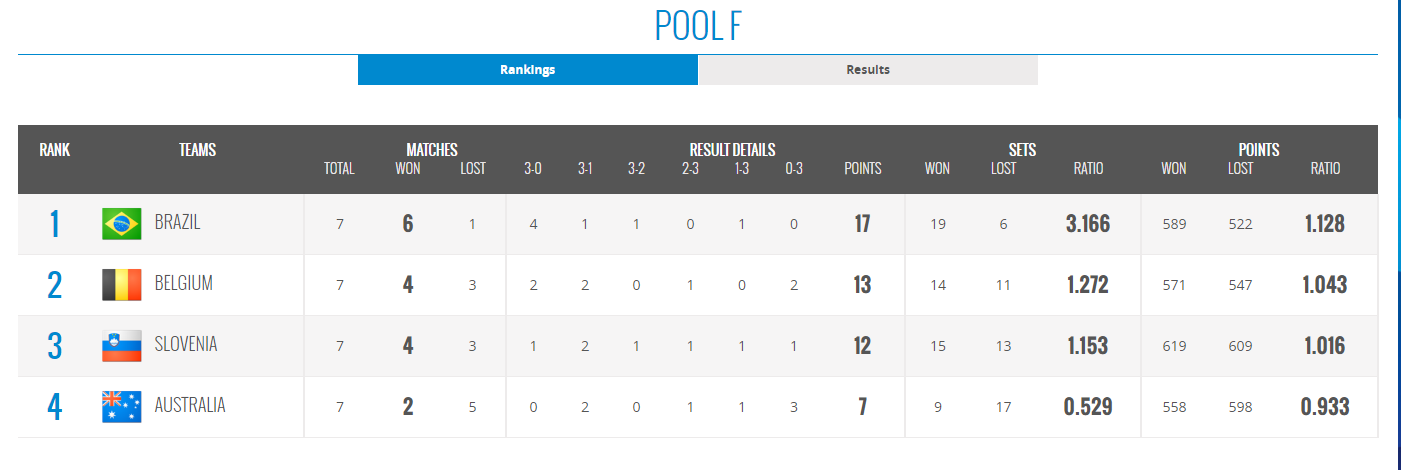Click Brazil's 17 points value
This screenshot has height=470, width=1401.
point(862,224)
